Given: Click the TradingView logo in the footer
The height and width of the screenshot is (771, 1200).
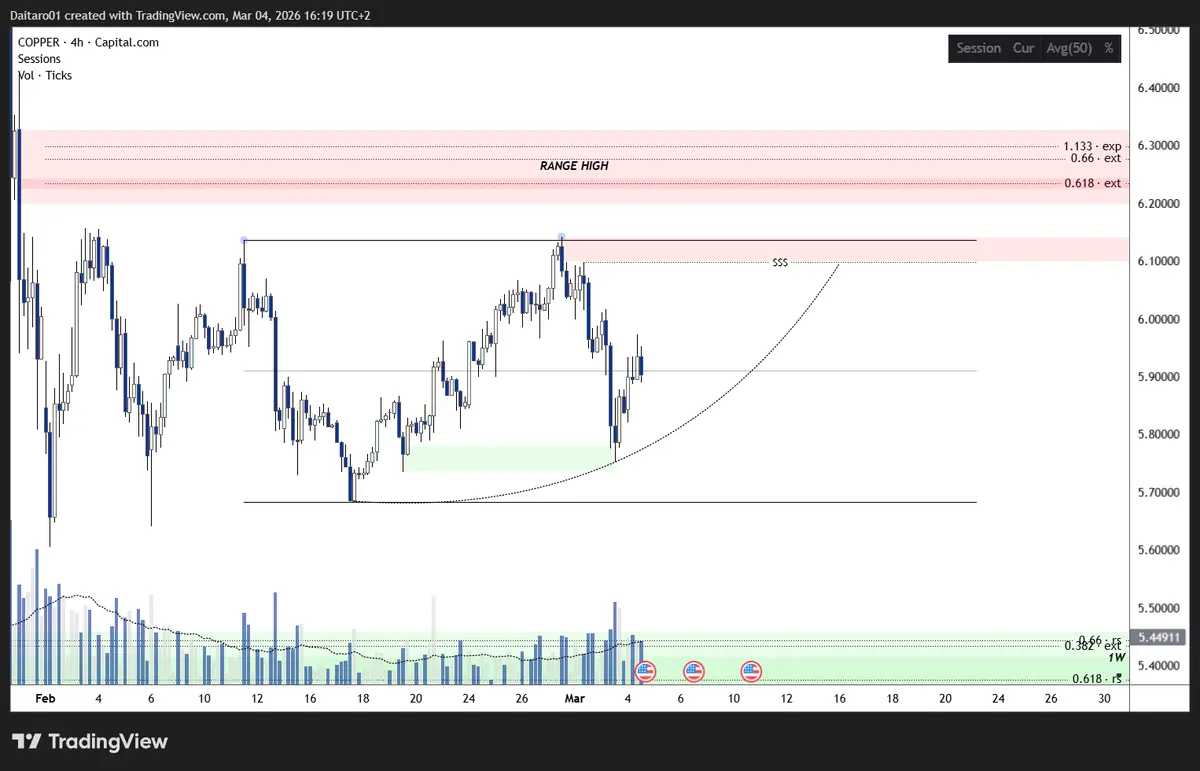Looking at the screenshot, I should [x=90, y=742].
